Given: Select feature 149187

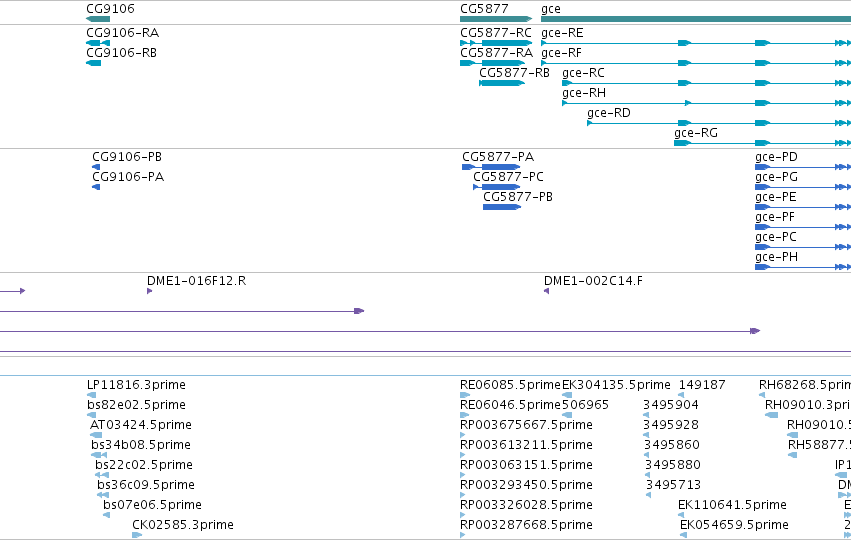Looking at the screenshot, I should pyautogui.click(x=702, y=385).
